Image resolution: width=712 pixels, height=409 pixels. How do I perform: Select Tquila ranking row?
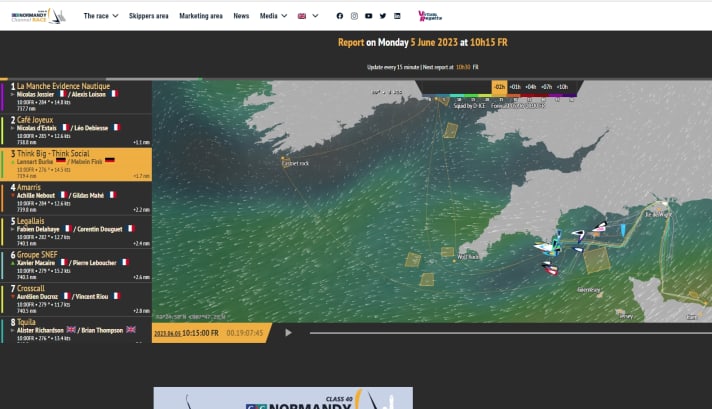(76, 330)
